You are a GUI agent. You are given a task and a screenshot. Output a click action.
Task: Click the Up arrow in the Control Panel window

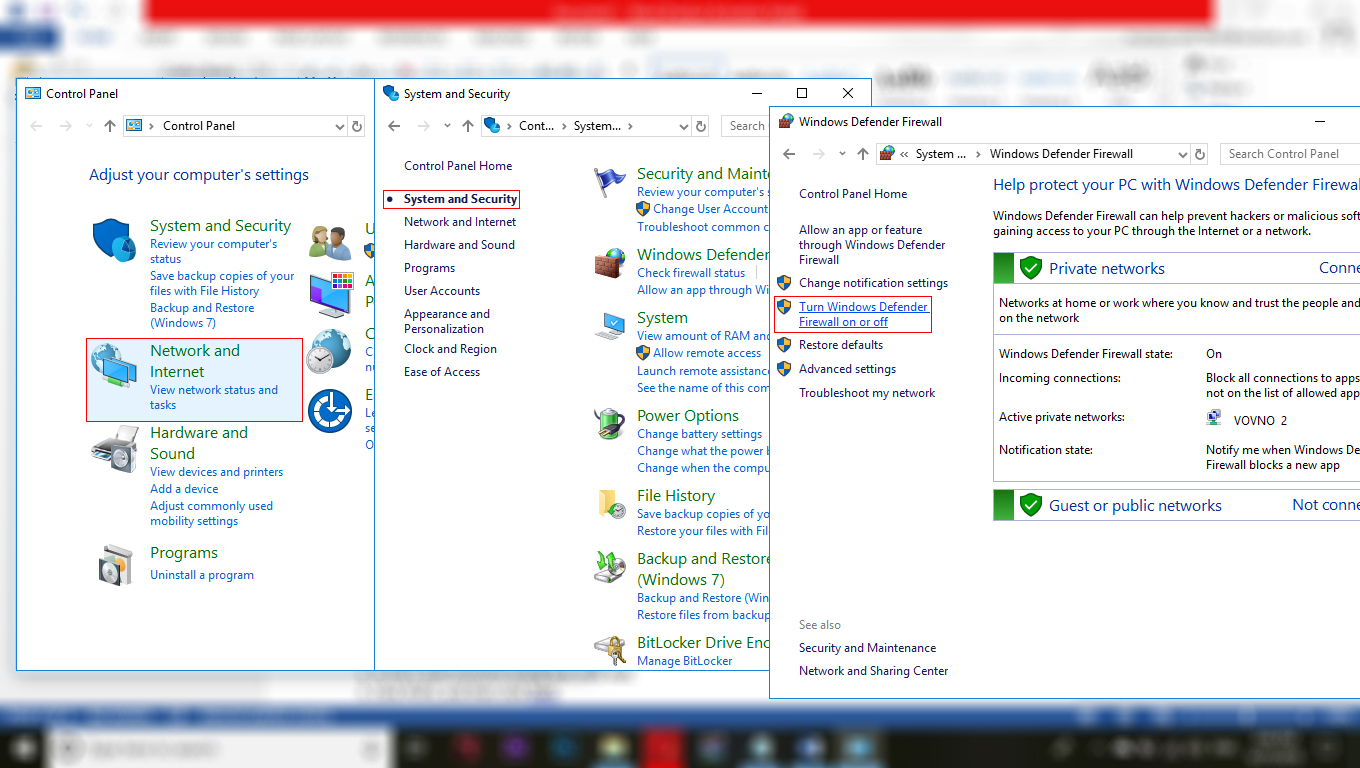coord(110,126)
